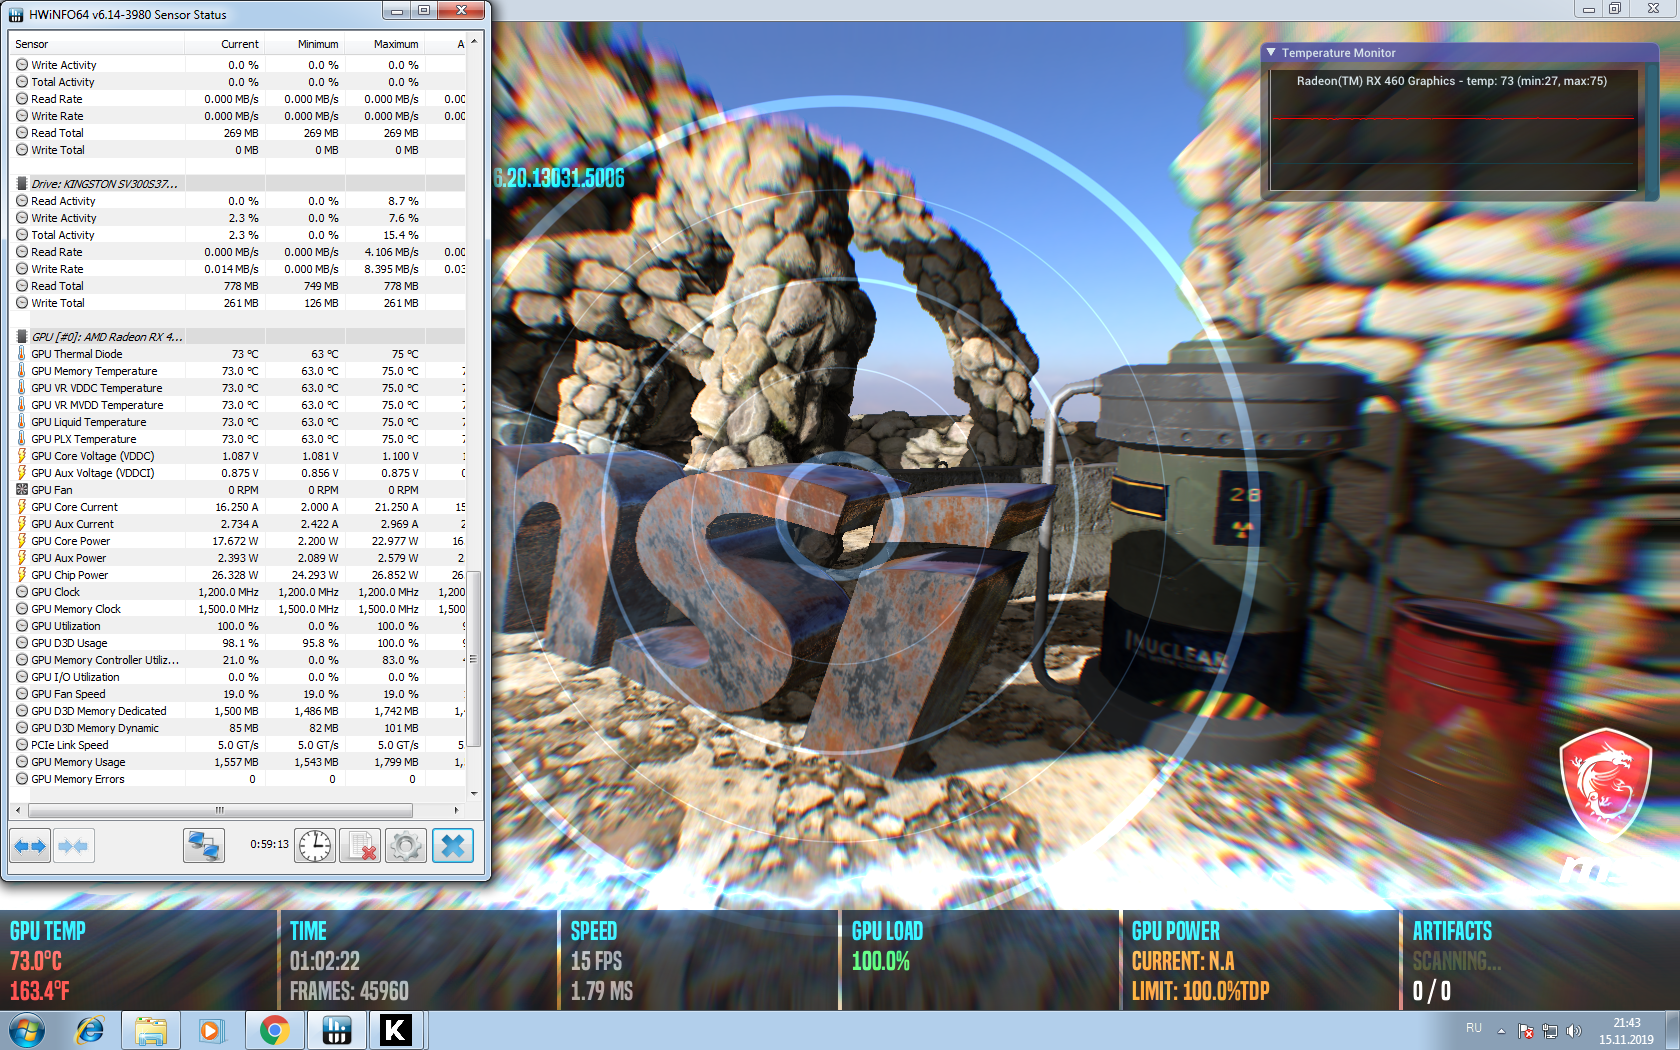Click the Action Center flag tray icon
Viewport: 1680px width, 1050px height.
pos(1526,1031)
